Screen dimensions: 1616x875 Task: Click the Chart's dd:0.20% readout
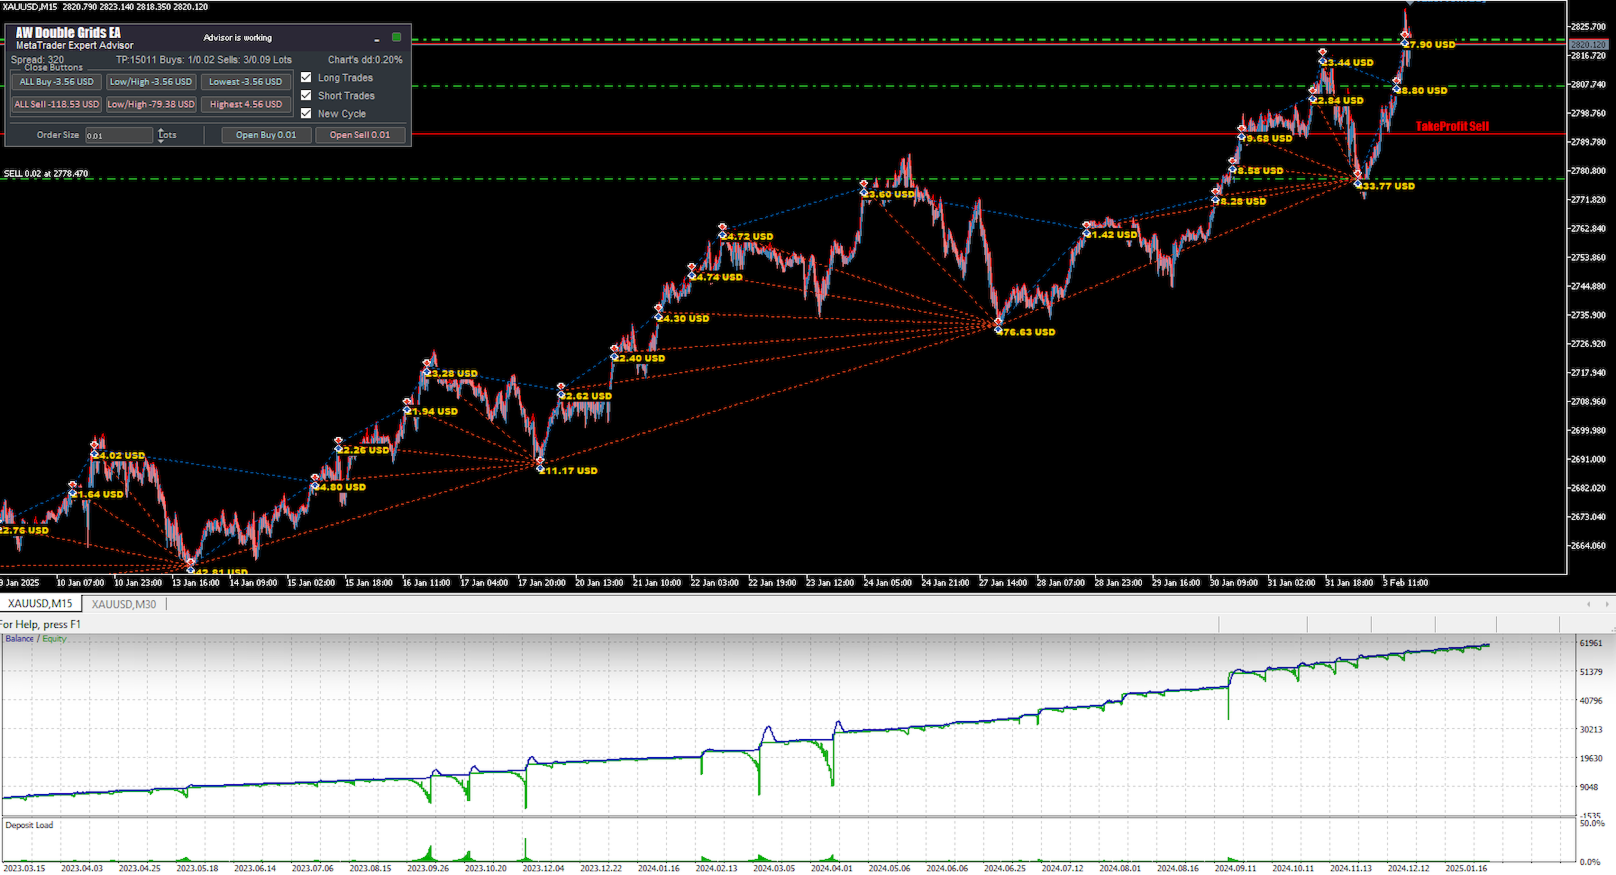(365, 60)
